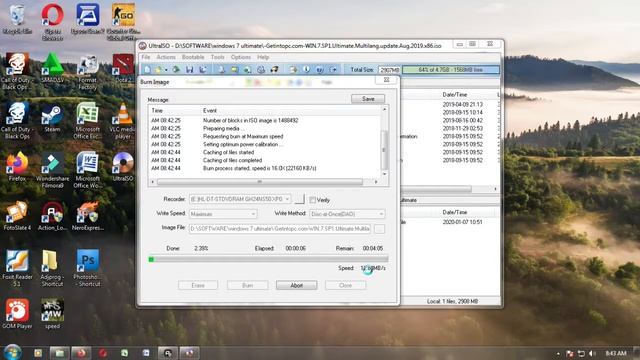Image resolution: width=640 pixels, height=360 pixels.
Task: Open Opera Browser desktop shortcut
Action: point(52,22)
